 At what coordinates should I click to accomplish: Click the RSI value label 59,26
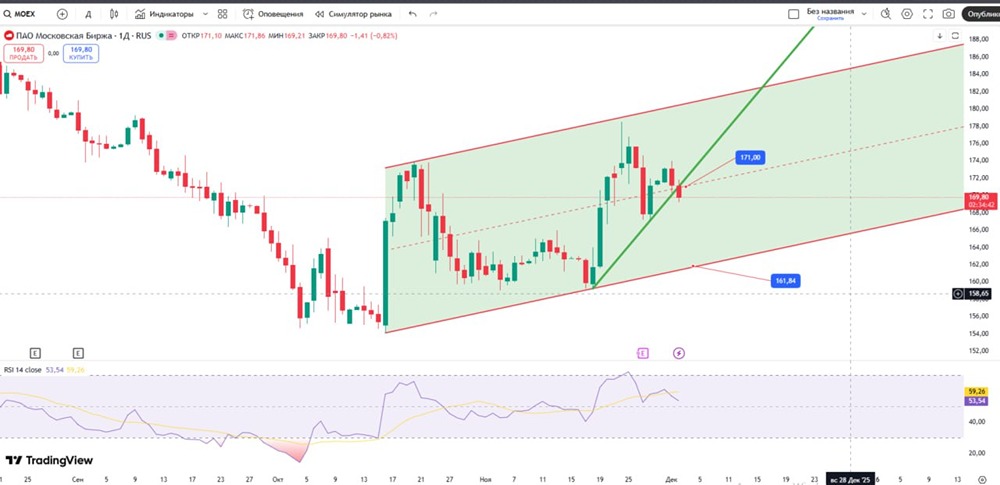click(976, 391)
